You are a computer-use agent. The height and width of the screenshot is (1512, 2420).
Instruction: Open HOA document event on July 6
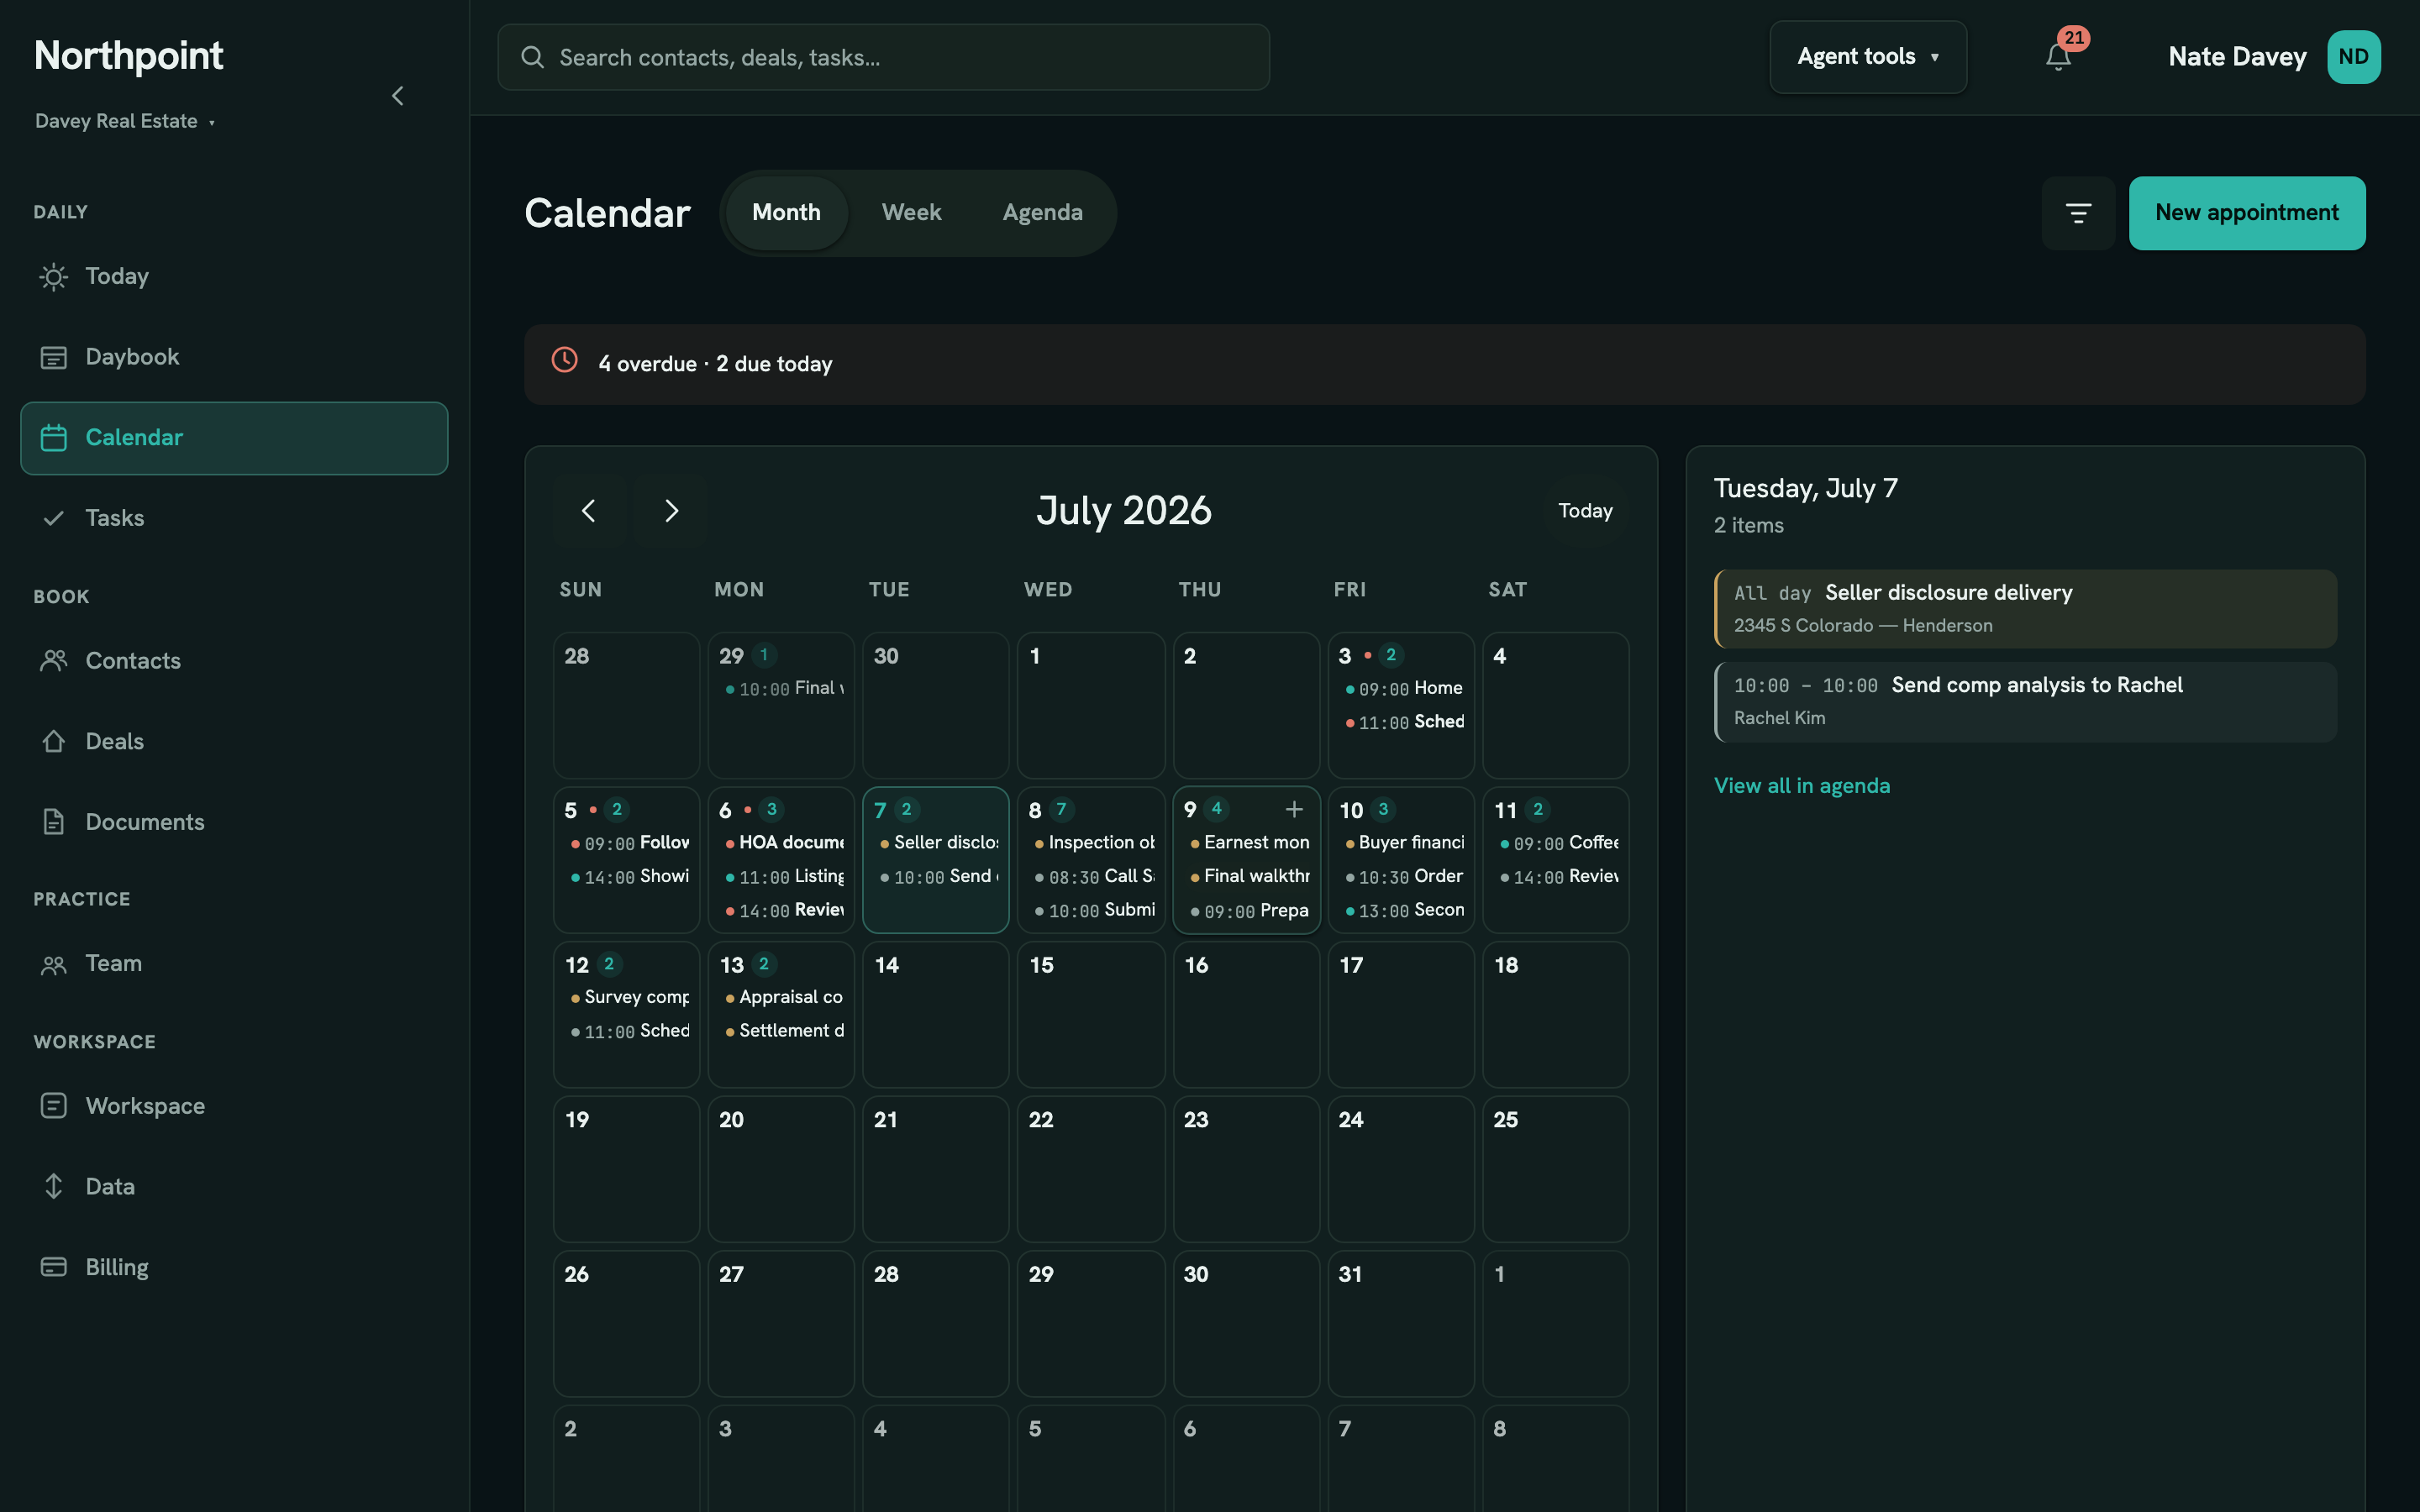784,843
